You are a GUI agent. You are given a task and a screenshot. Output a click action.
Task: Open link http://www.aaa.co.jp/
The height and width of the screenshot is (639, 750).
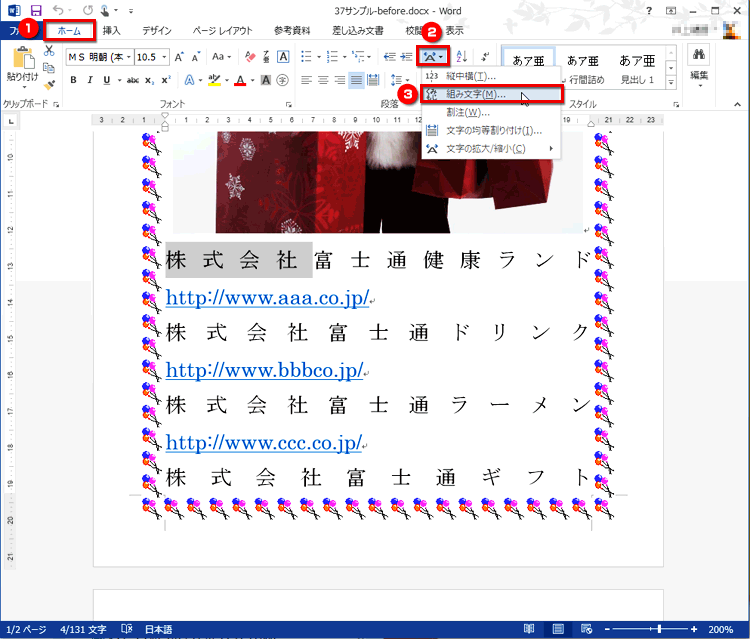(267, 298)
